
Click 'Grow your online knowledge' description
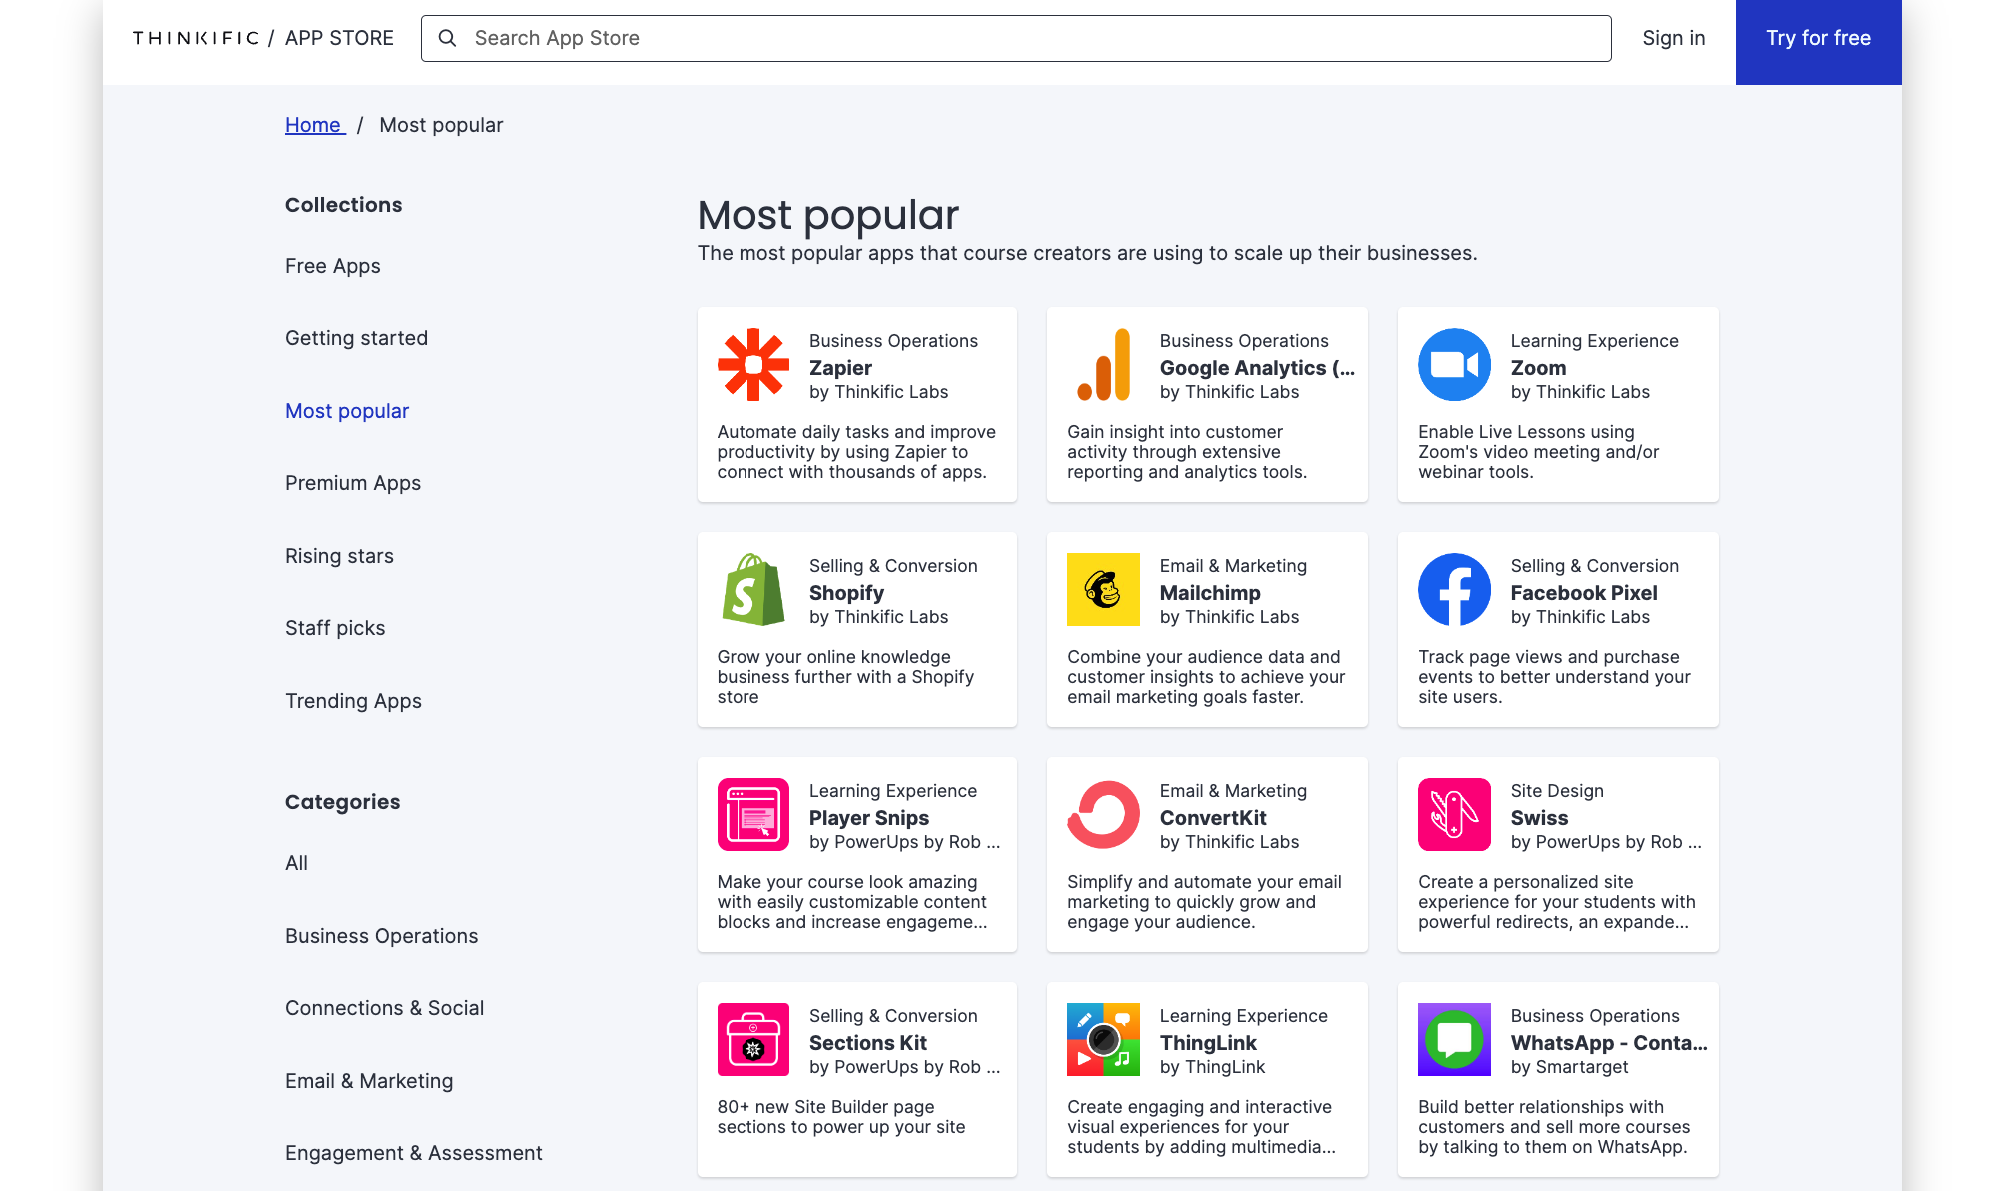(846, 677)
